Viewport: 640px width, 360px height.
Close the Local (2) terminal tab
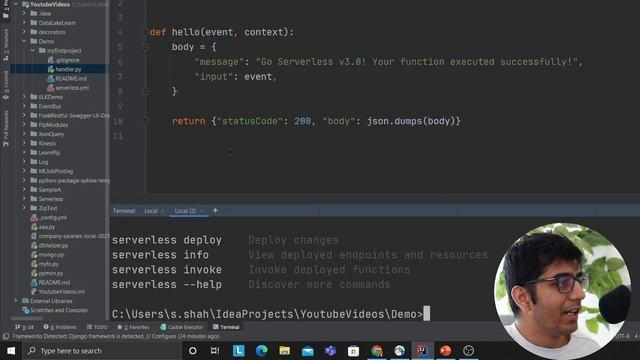[x=202, y=211]
